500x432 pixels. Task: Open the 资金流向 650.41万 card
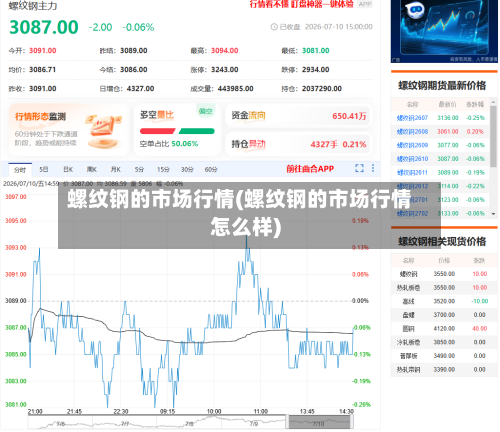pos(298,116)
